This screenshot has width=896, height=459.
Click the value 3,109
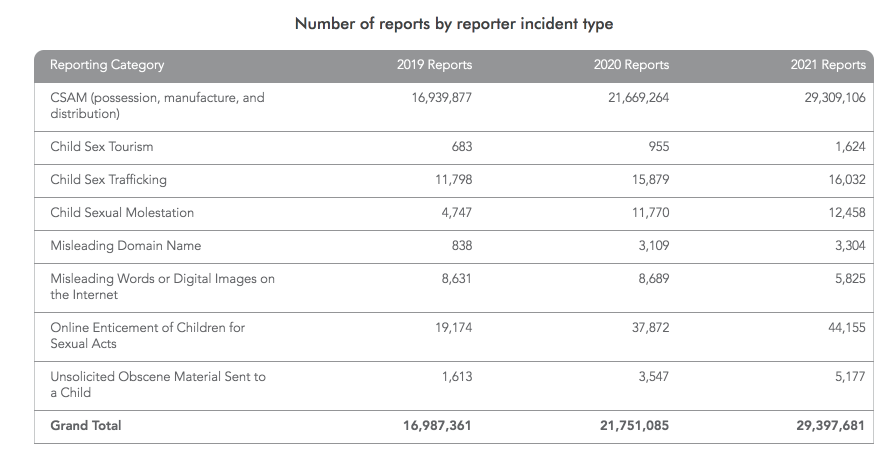[654, 246]
